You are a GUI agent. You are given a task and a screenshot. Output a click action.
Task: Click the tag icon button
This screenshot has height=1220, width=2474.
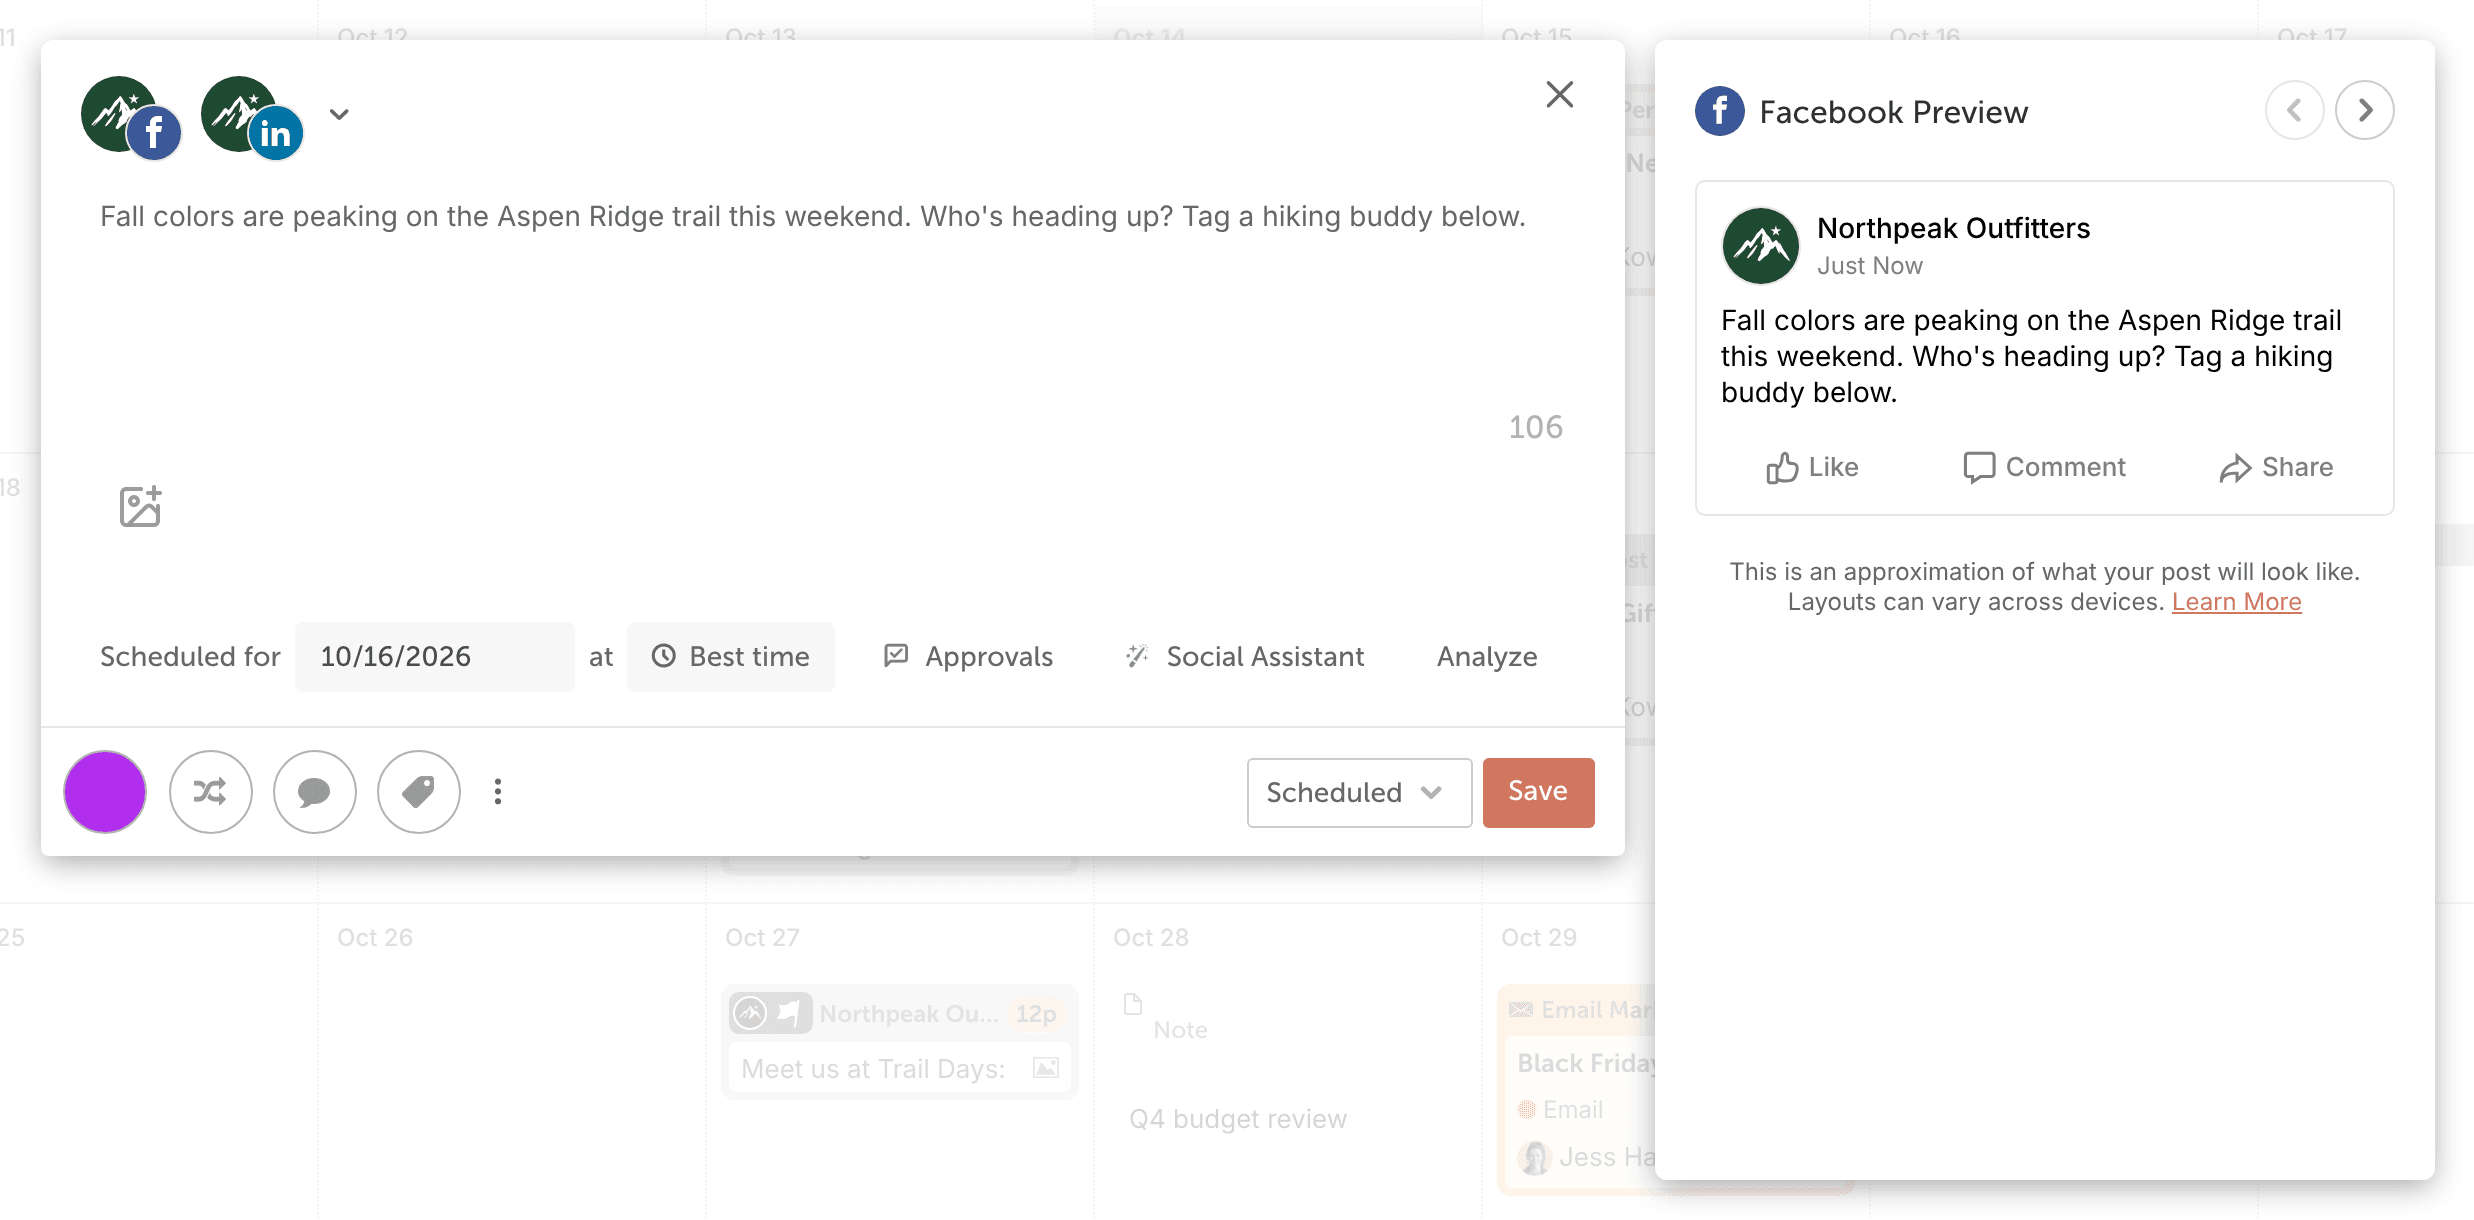[418, 792]
